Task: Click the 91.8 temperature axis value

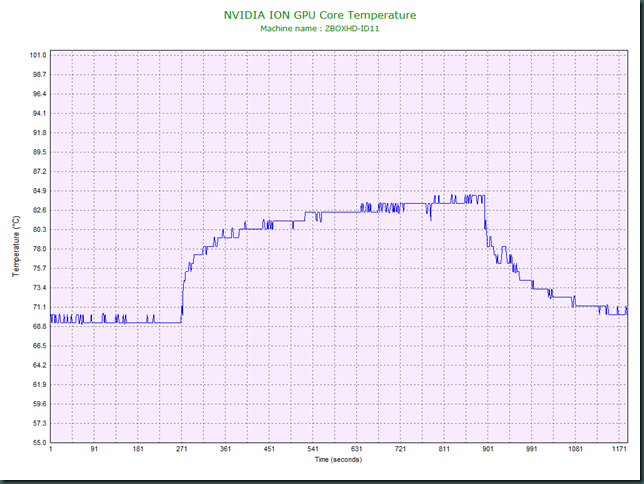Action: point(39,133)
